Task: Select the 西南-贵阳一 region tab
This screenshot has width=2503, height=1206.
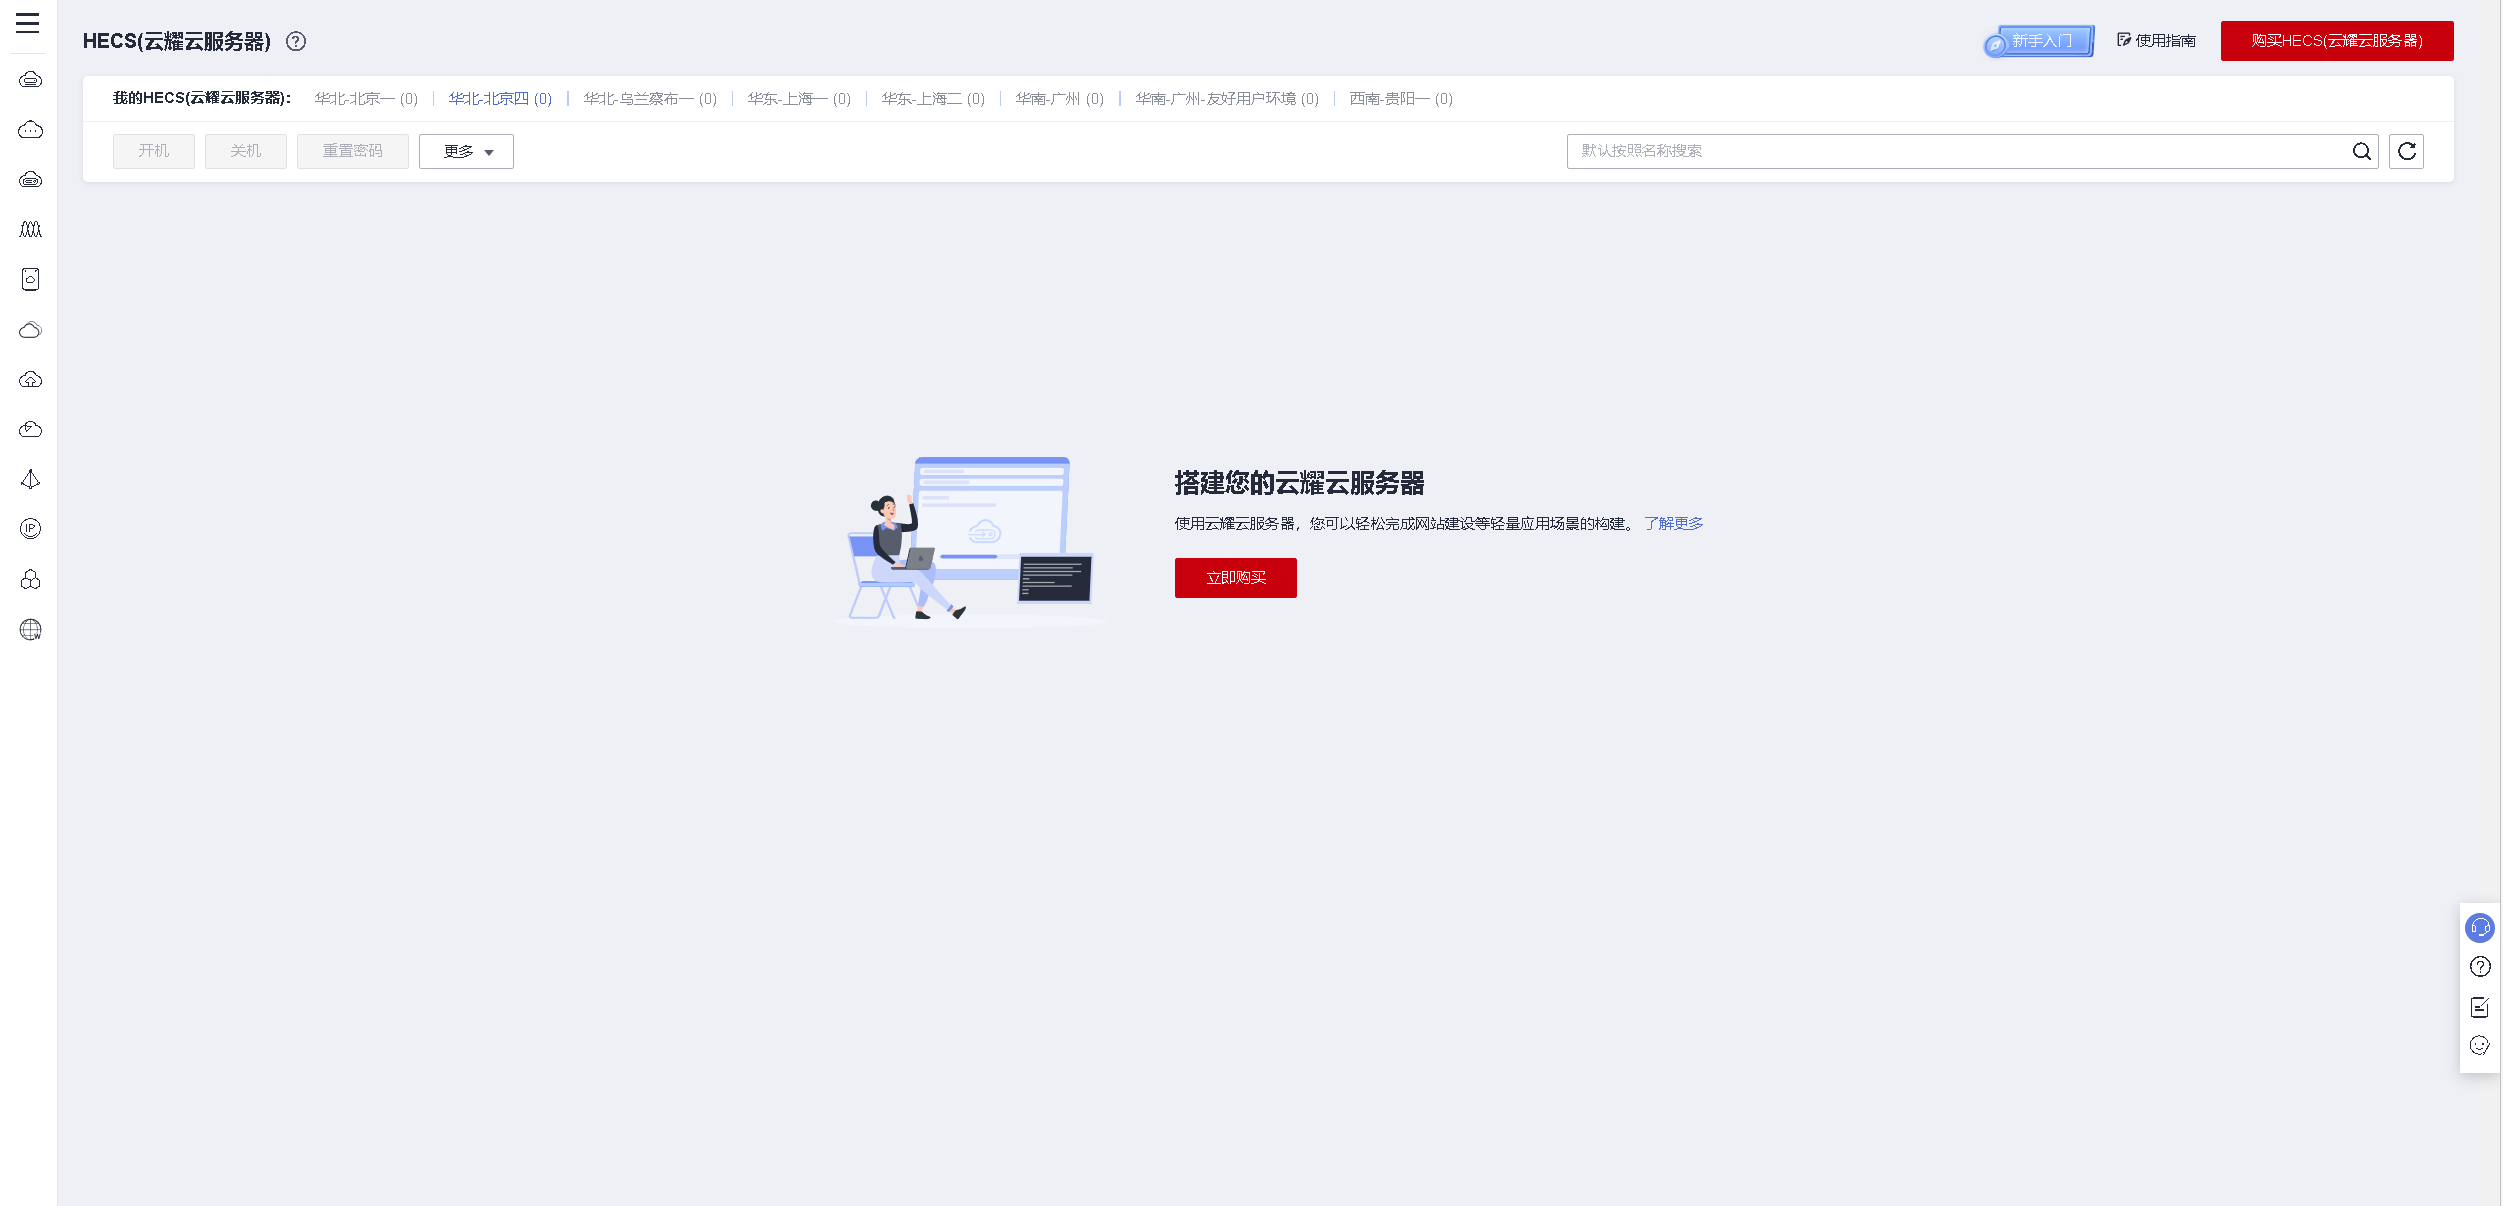Action: [x=1400, y=99]
